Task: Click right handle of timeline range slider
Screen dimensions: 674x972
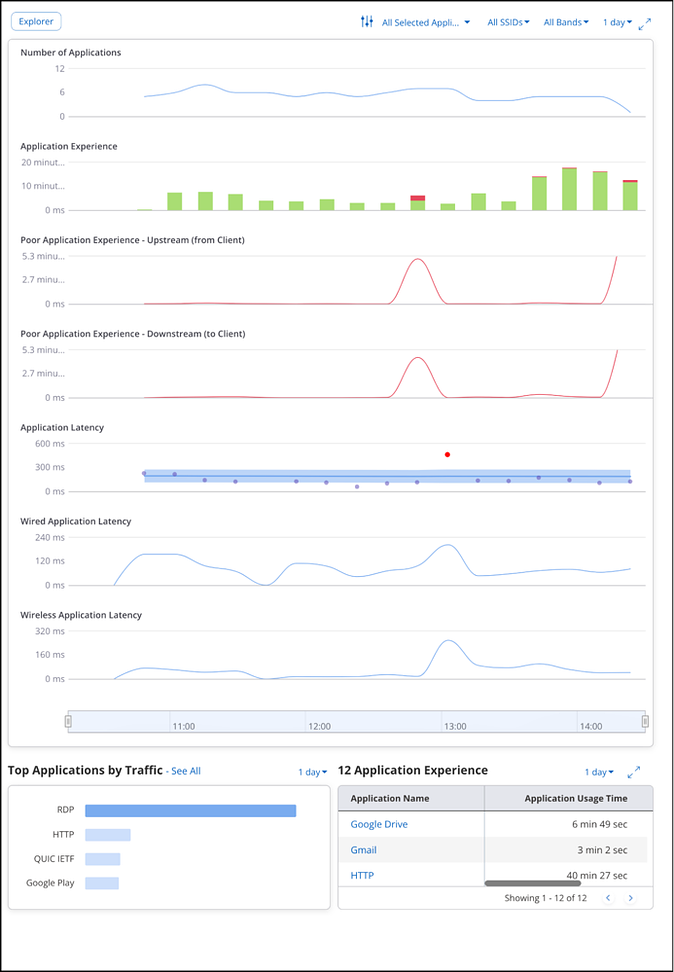Action: pyautogui.click(x=645, y=722)
